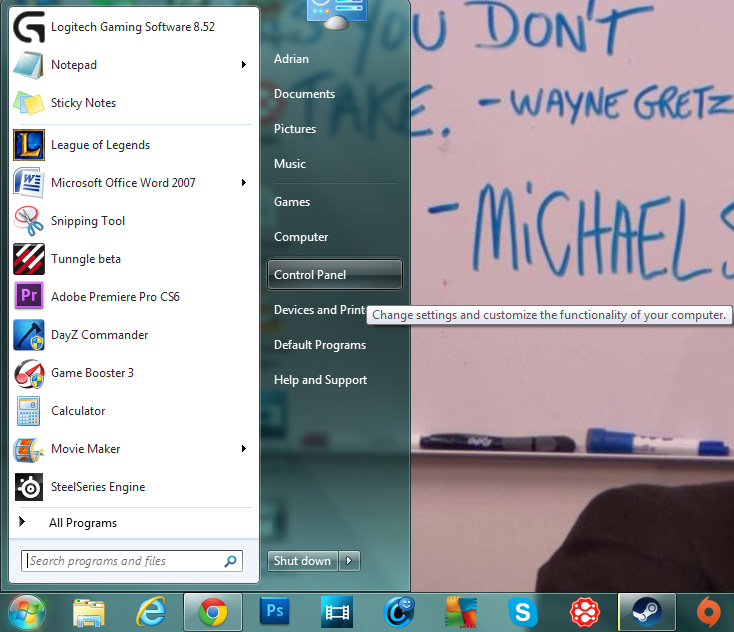Open Documents from the Start menu

click(x=304, y=94)
